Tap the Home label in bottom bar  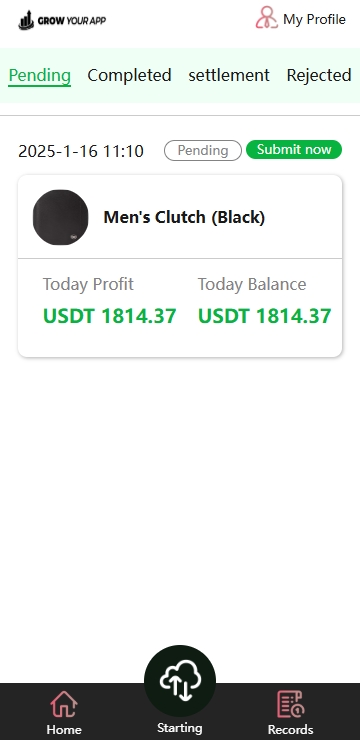pos(64,729)
